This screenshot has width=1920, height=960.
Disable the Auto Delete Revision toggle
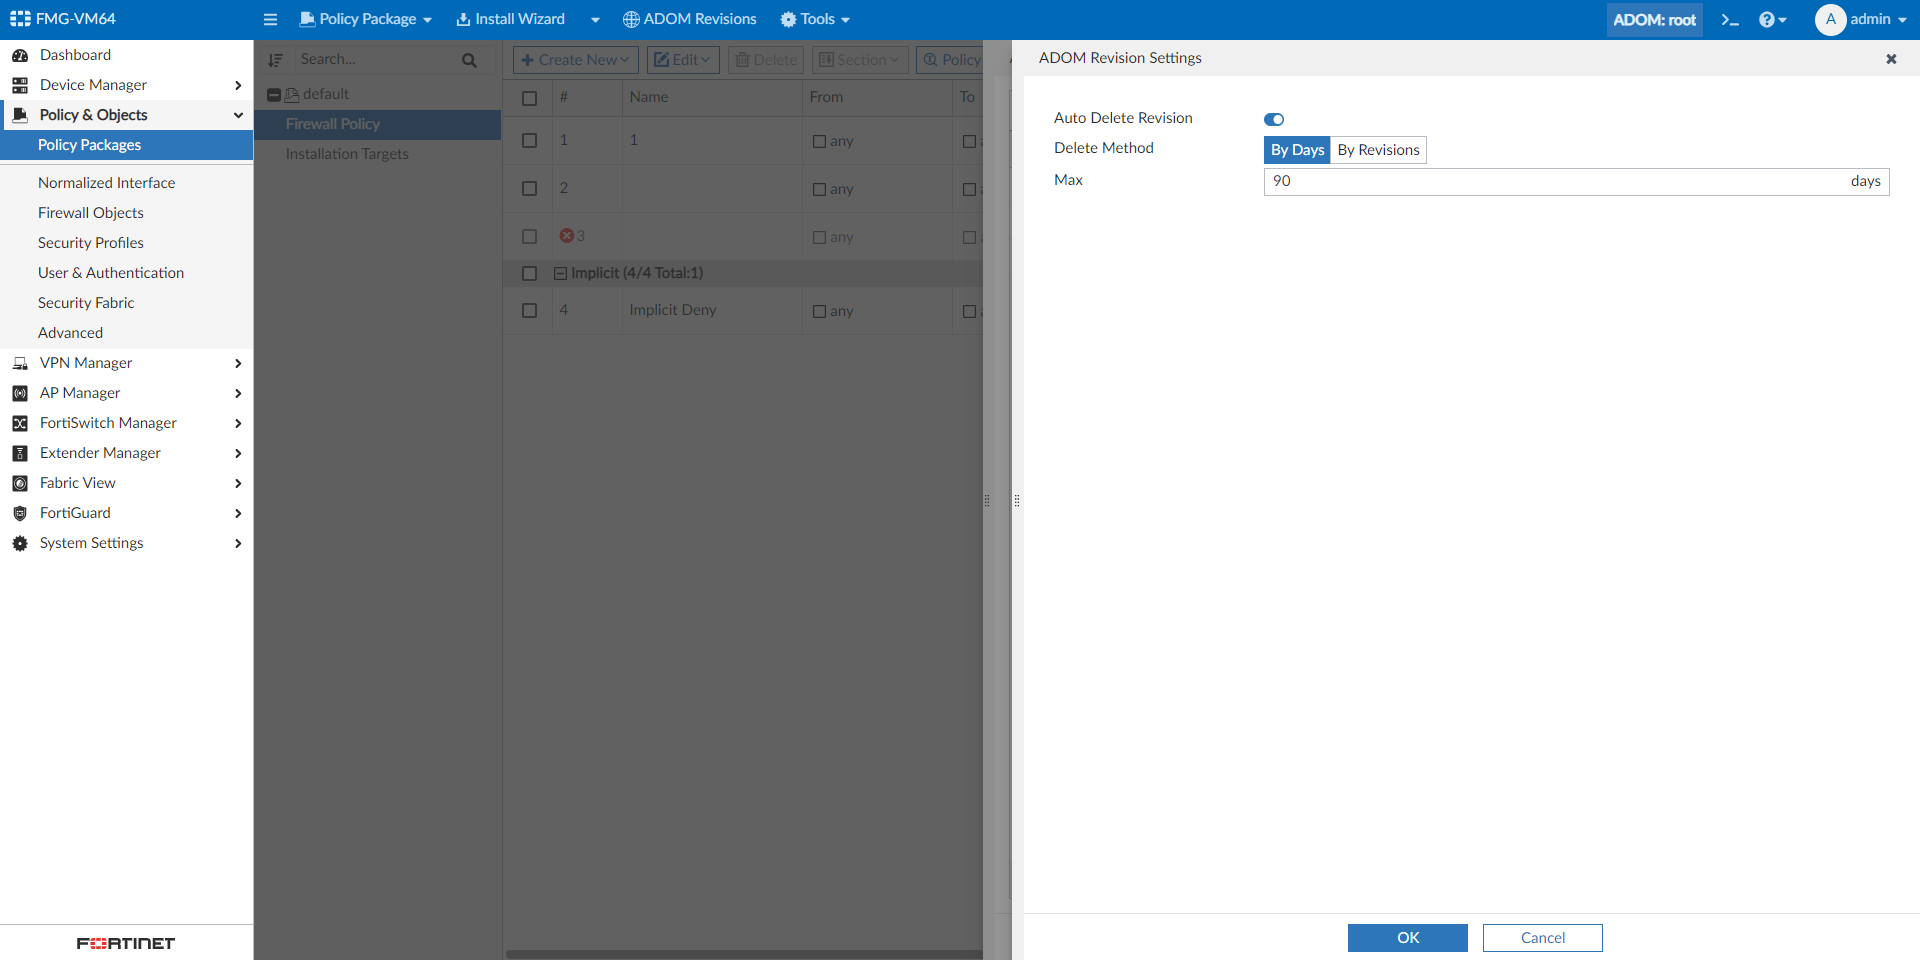pyautogui.click(x=1274, y=119)
